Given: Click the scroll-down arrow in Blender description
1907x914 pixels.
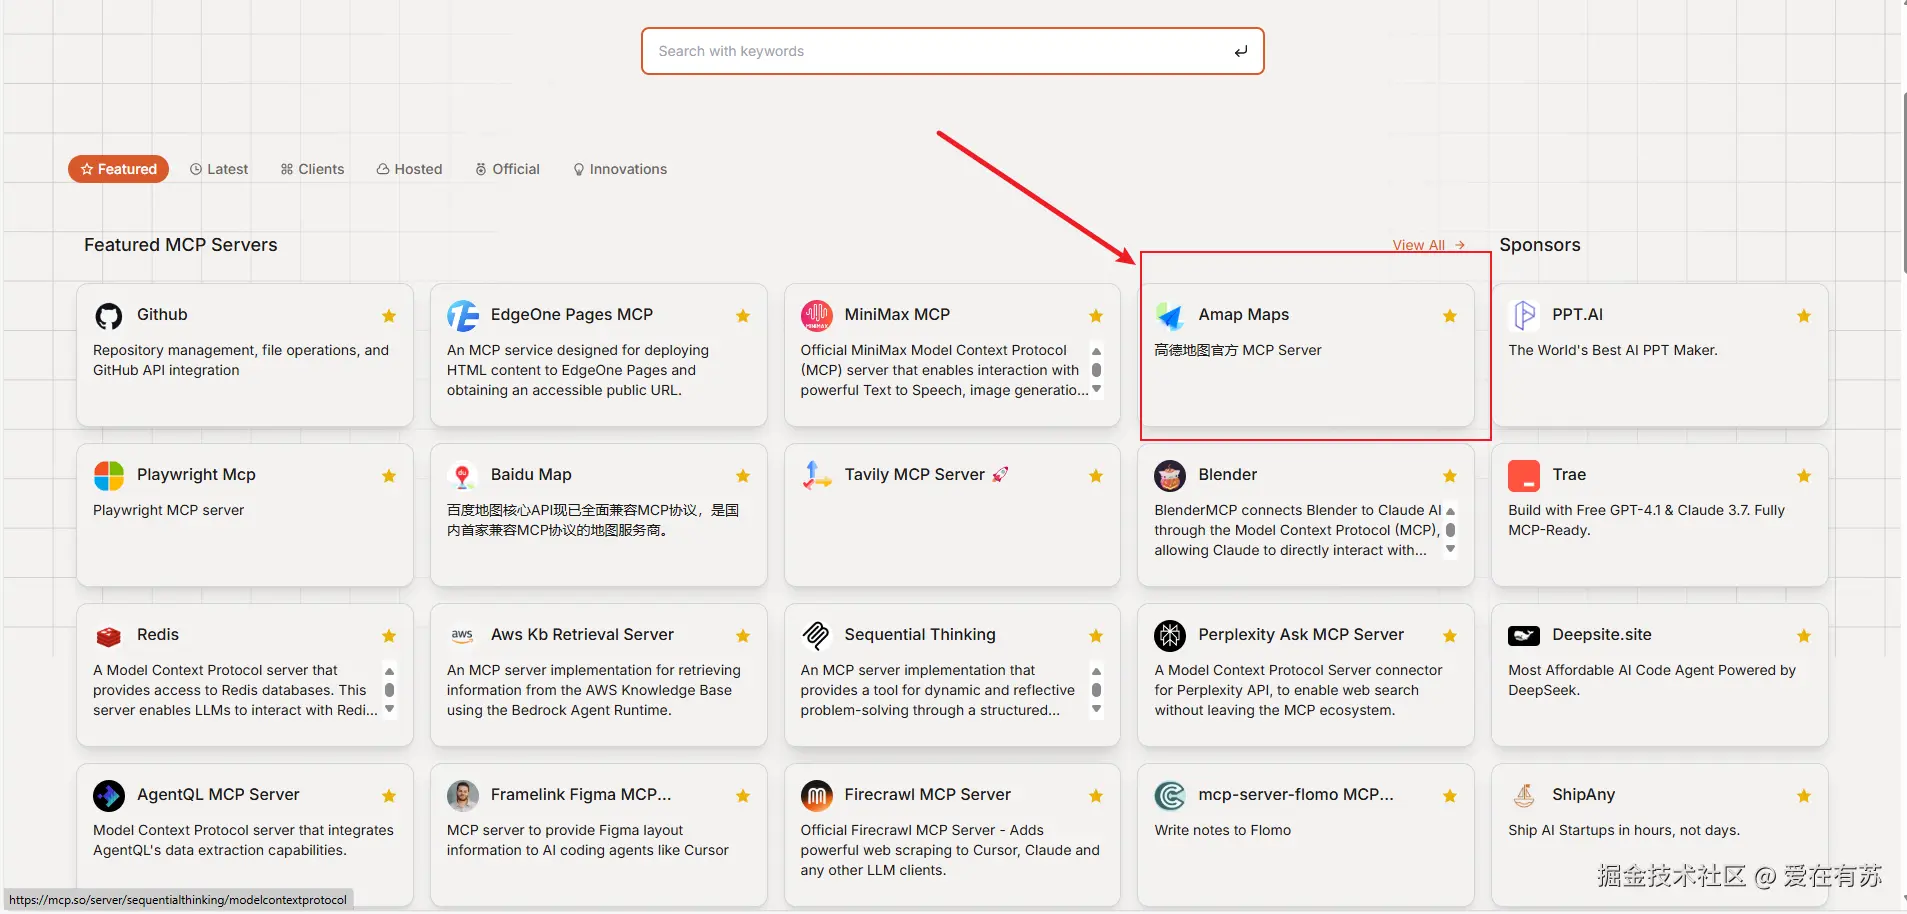Looking at the screenshot, I should click(1451, 549).
